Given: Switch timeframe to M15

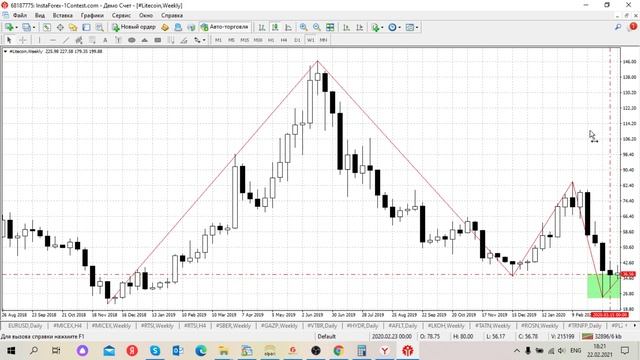Looking at the screenshot, I should coord(244,40).
